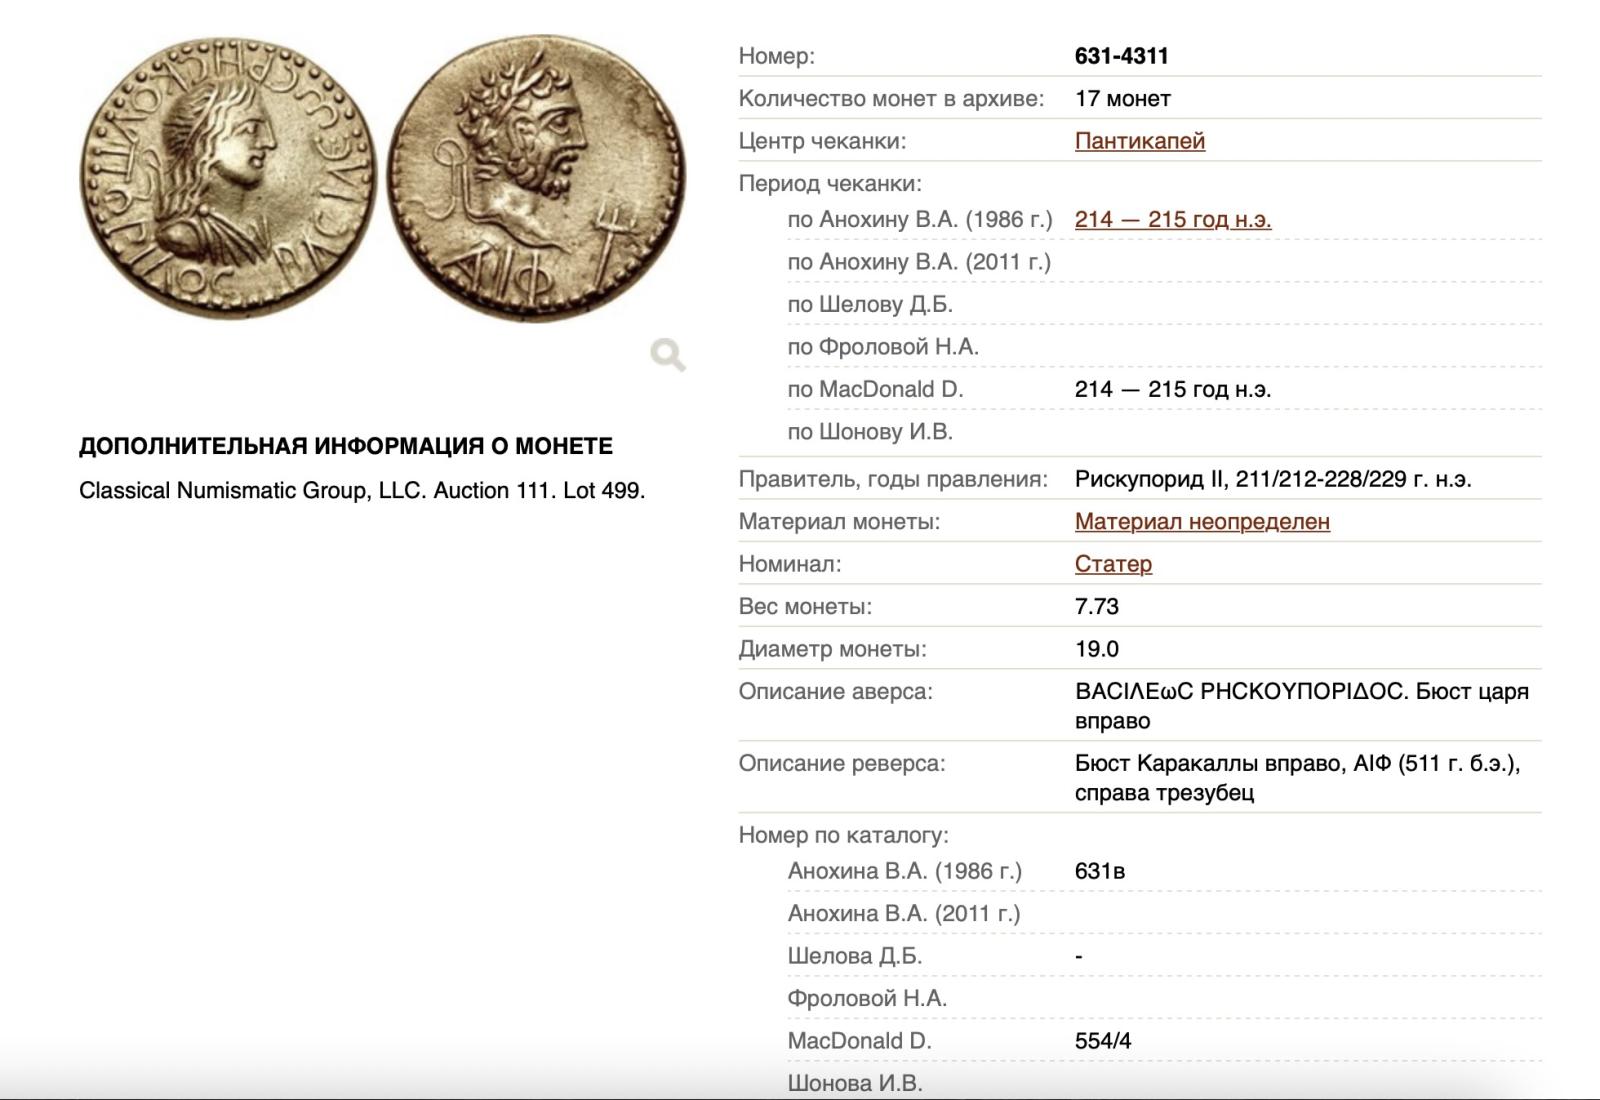Click the catalog label Шелова Д.Б.
This screenshot has height=1100, width=1600.
pyautogui.click(x=854, y=956)
